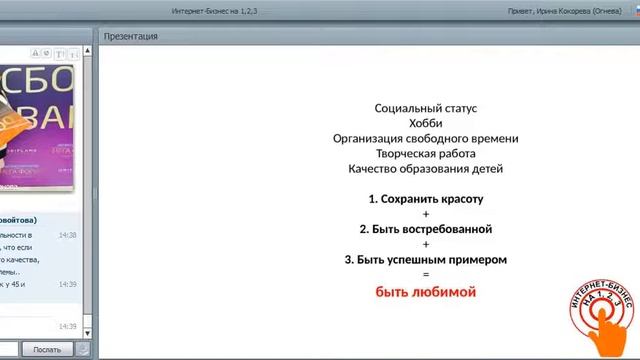Click the text 3. Быть успешным примером
640x360 pixels.
[x=426, y=260]
